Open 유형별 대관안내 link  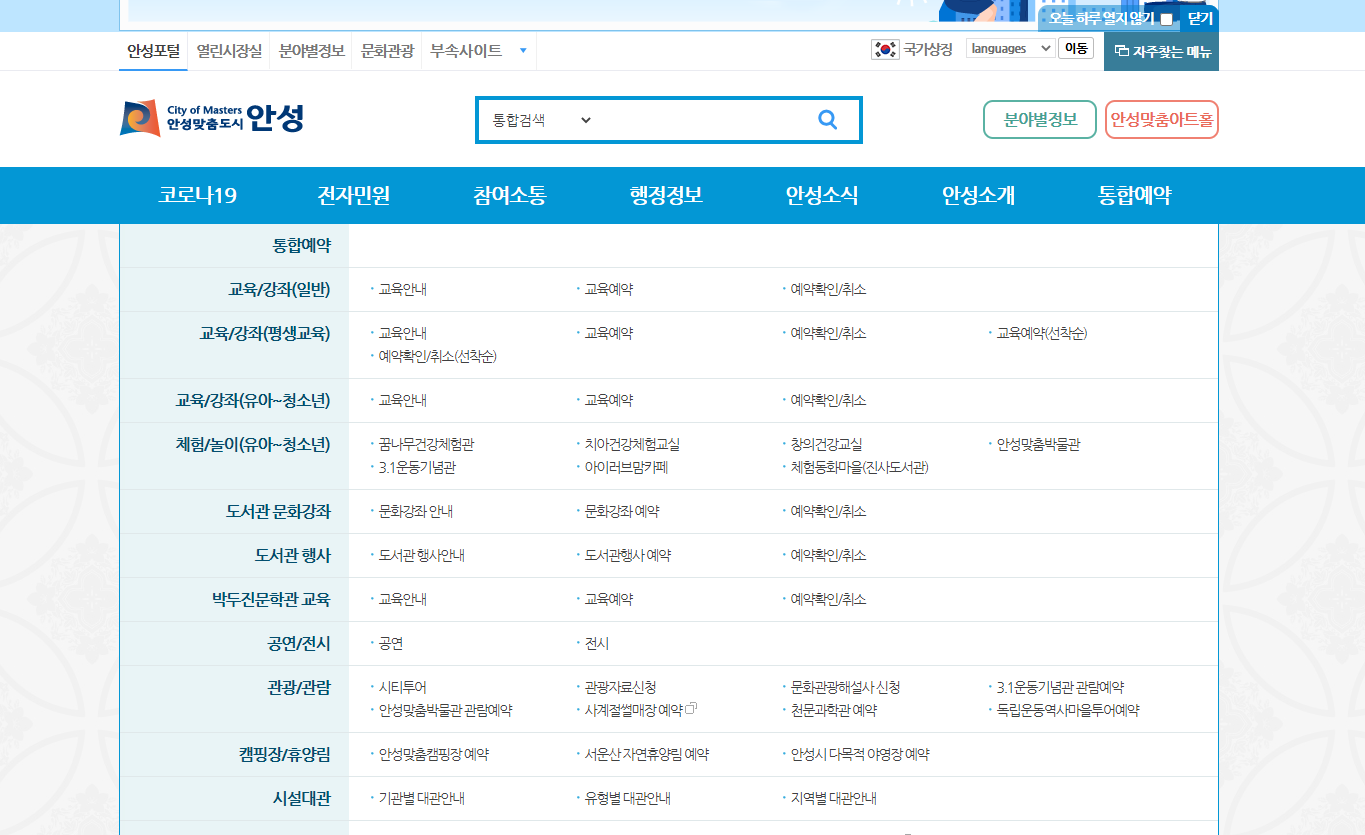[628, 798]
